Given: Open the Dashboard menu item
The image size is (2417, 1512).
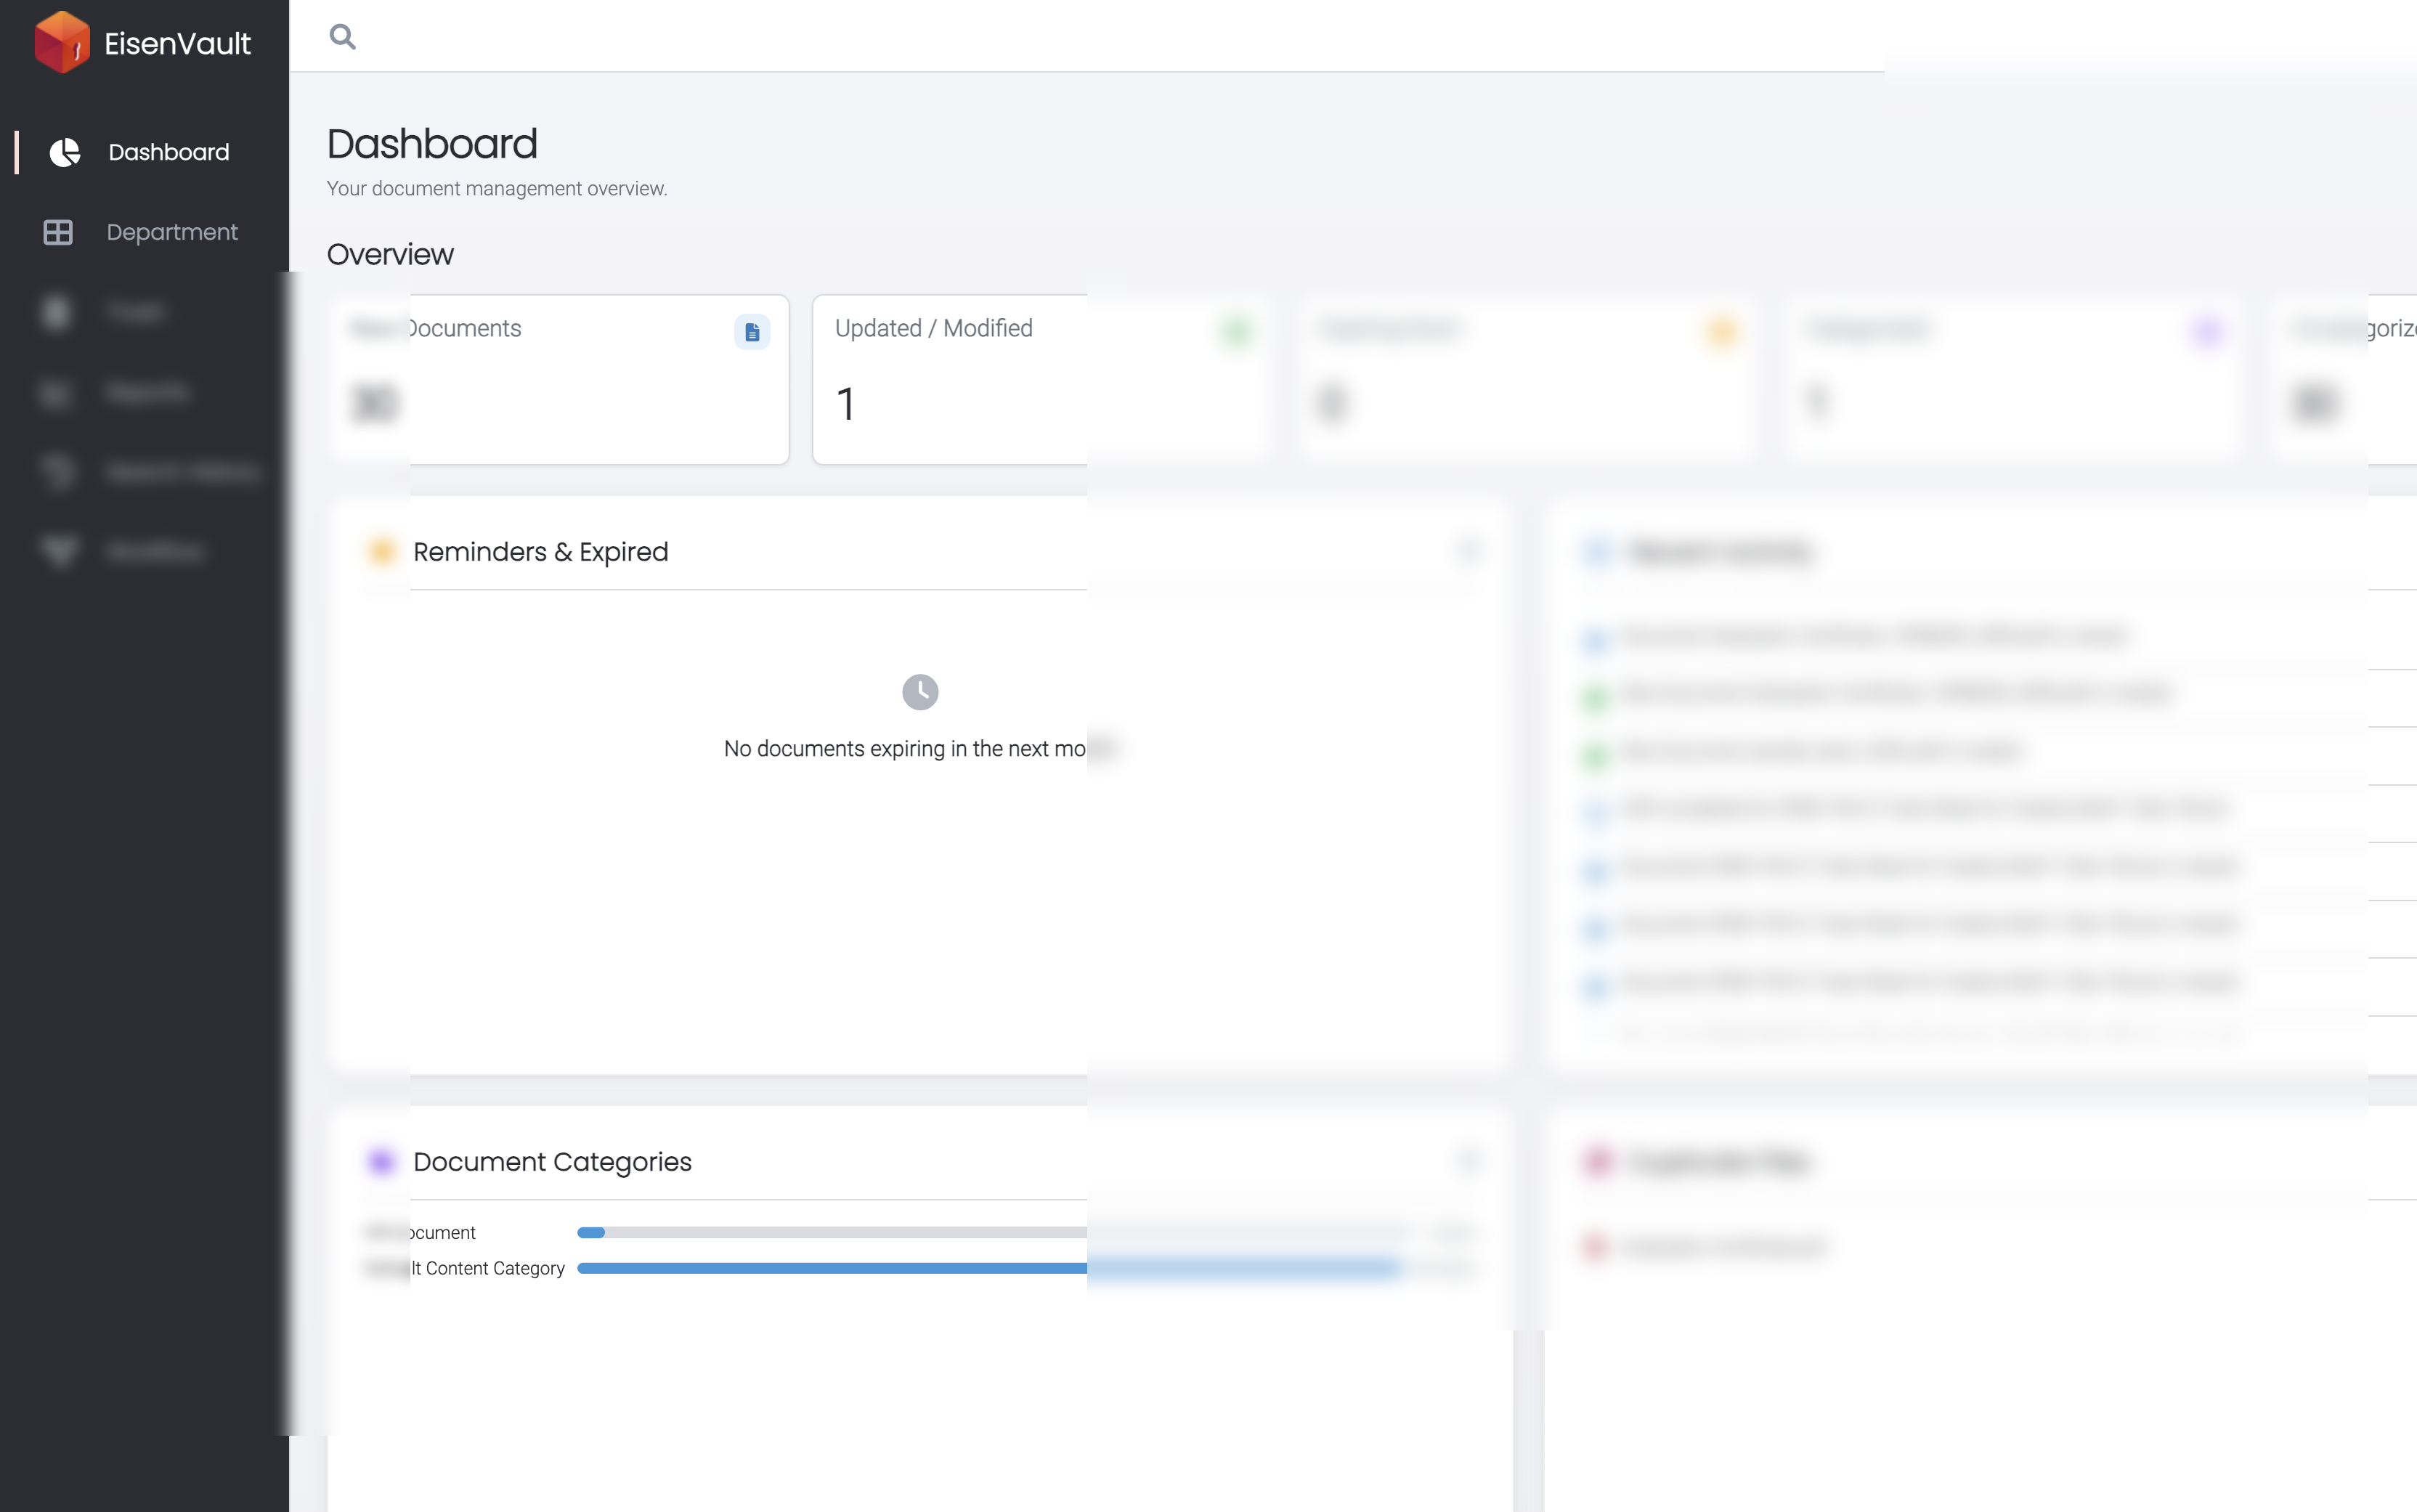Looking at the screenshot, I should click(x=144, y=152).
